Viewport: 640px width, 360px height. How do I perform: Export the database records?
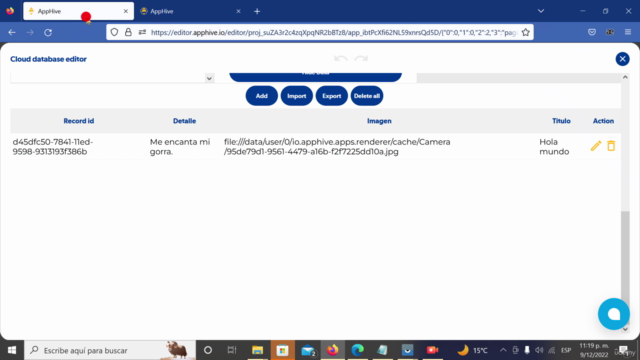click(x=331, y=96)
